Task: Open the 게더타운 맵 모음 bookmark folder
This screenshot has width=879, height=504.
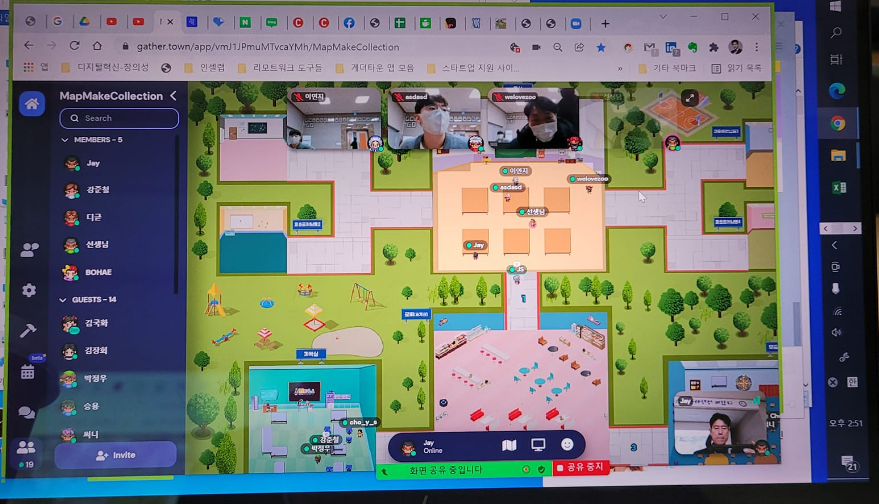Action: (375, 68)
